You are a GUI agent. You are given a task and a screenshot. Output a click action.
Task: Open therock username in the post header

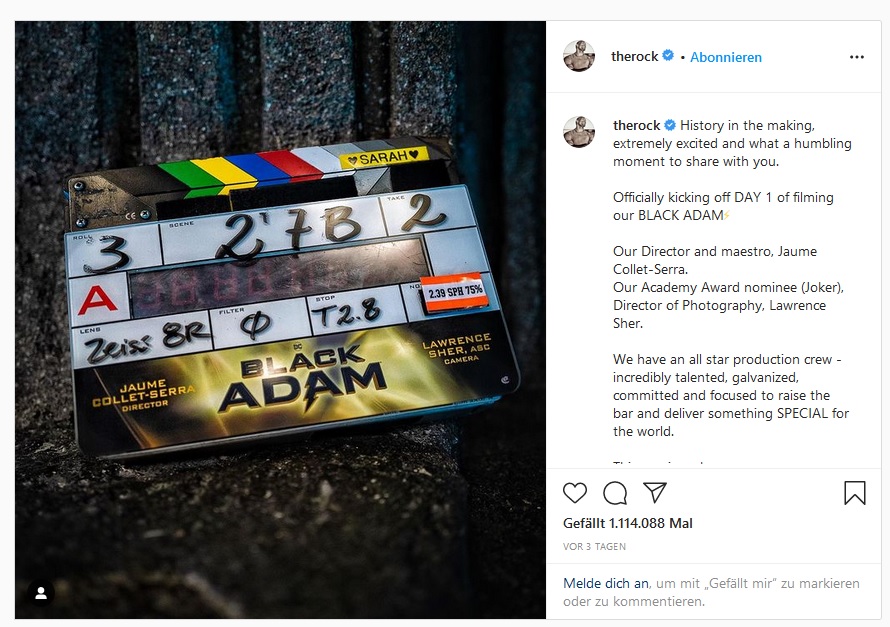(x=634, y=56)
